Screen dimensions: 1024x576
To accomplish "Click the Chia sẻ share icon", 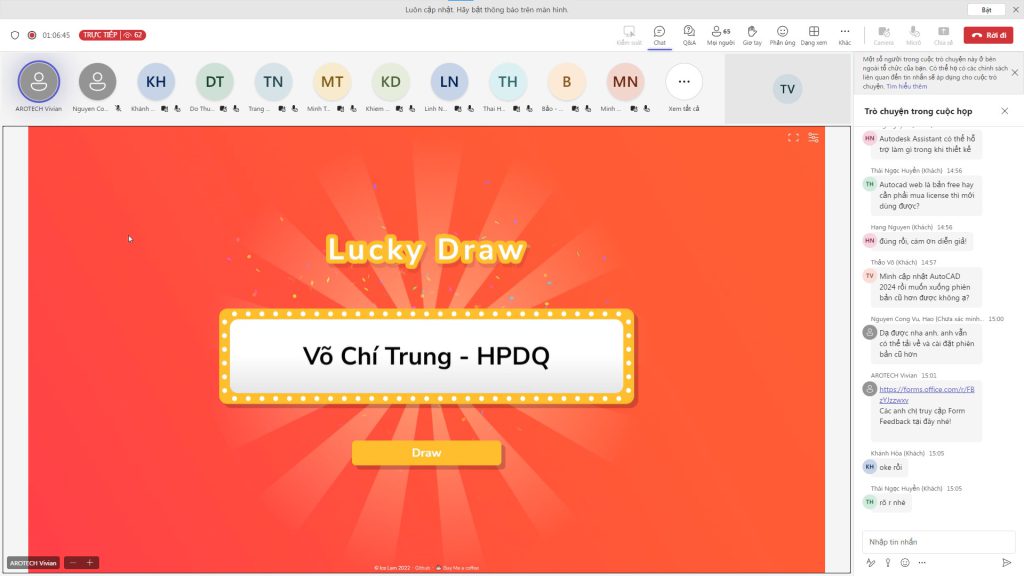I will point(943,35).
